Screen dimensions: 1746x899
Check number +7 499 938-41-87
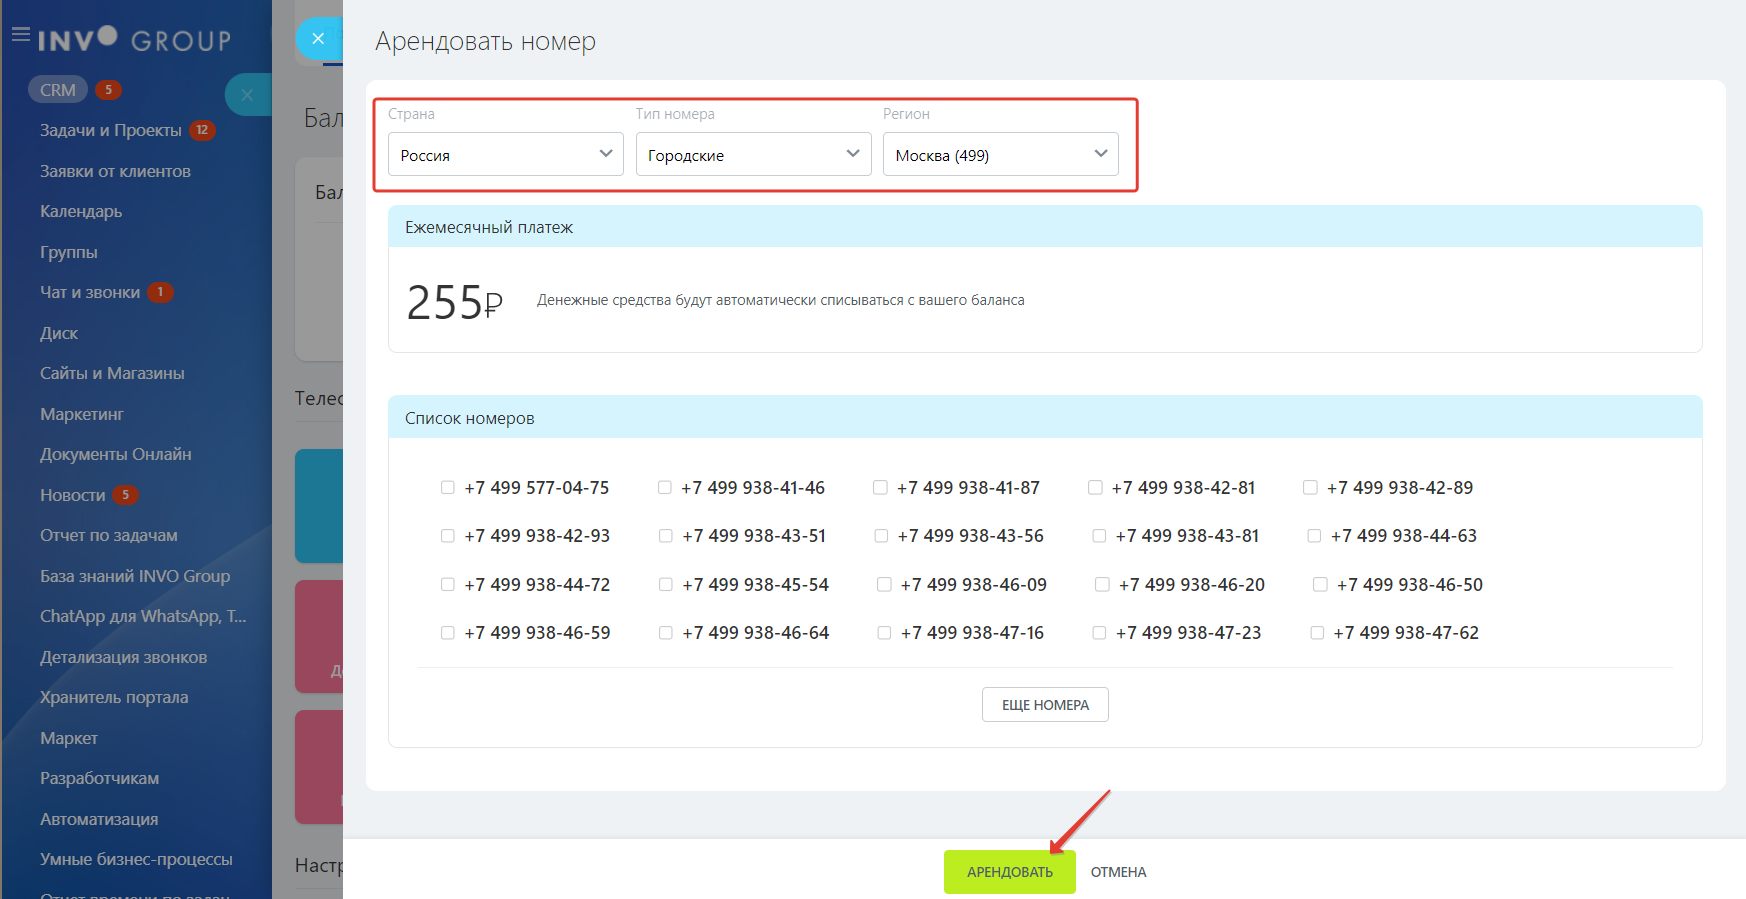(x=880, y=488)
